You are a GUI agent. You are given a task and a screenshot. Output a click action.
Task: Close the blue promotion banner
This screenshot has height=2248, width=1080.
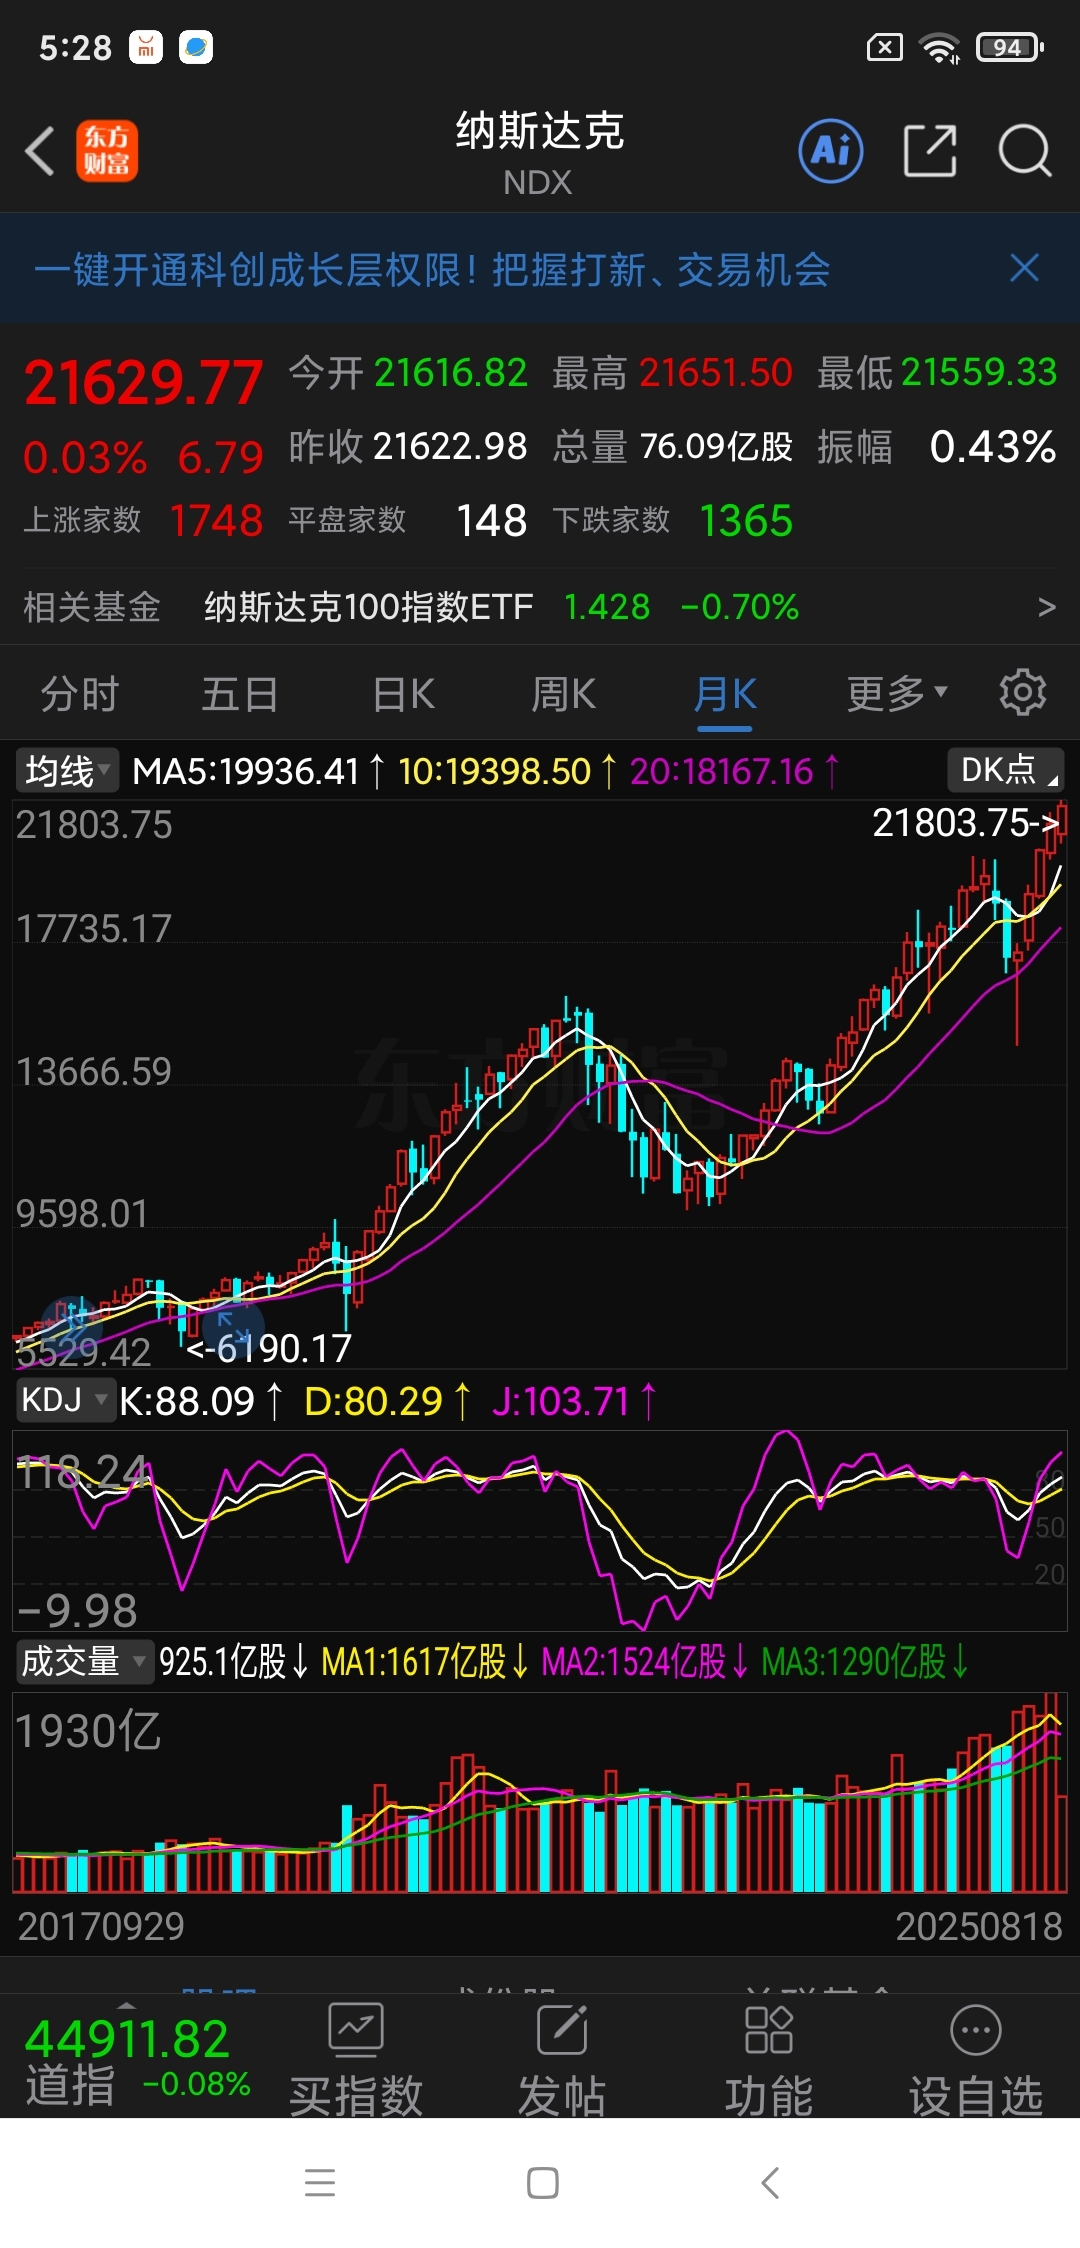coord(1024,268)
